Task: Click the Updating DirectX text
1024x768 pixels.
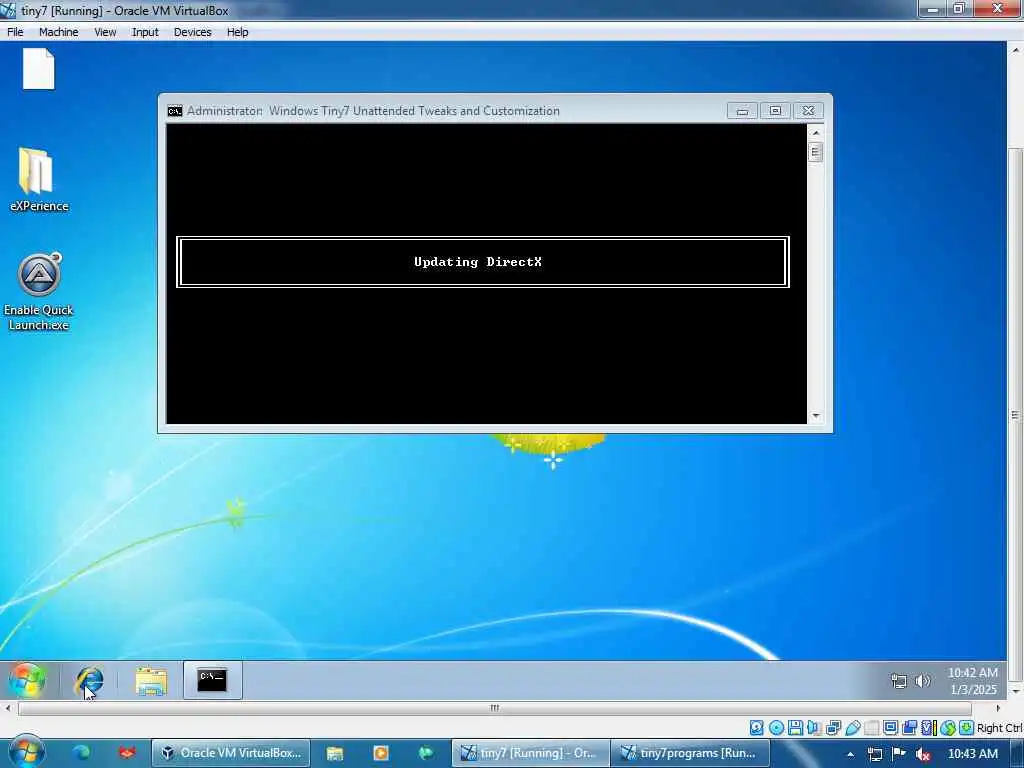Action: pyautogui.click(x=477, y=262)
